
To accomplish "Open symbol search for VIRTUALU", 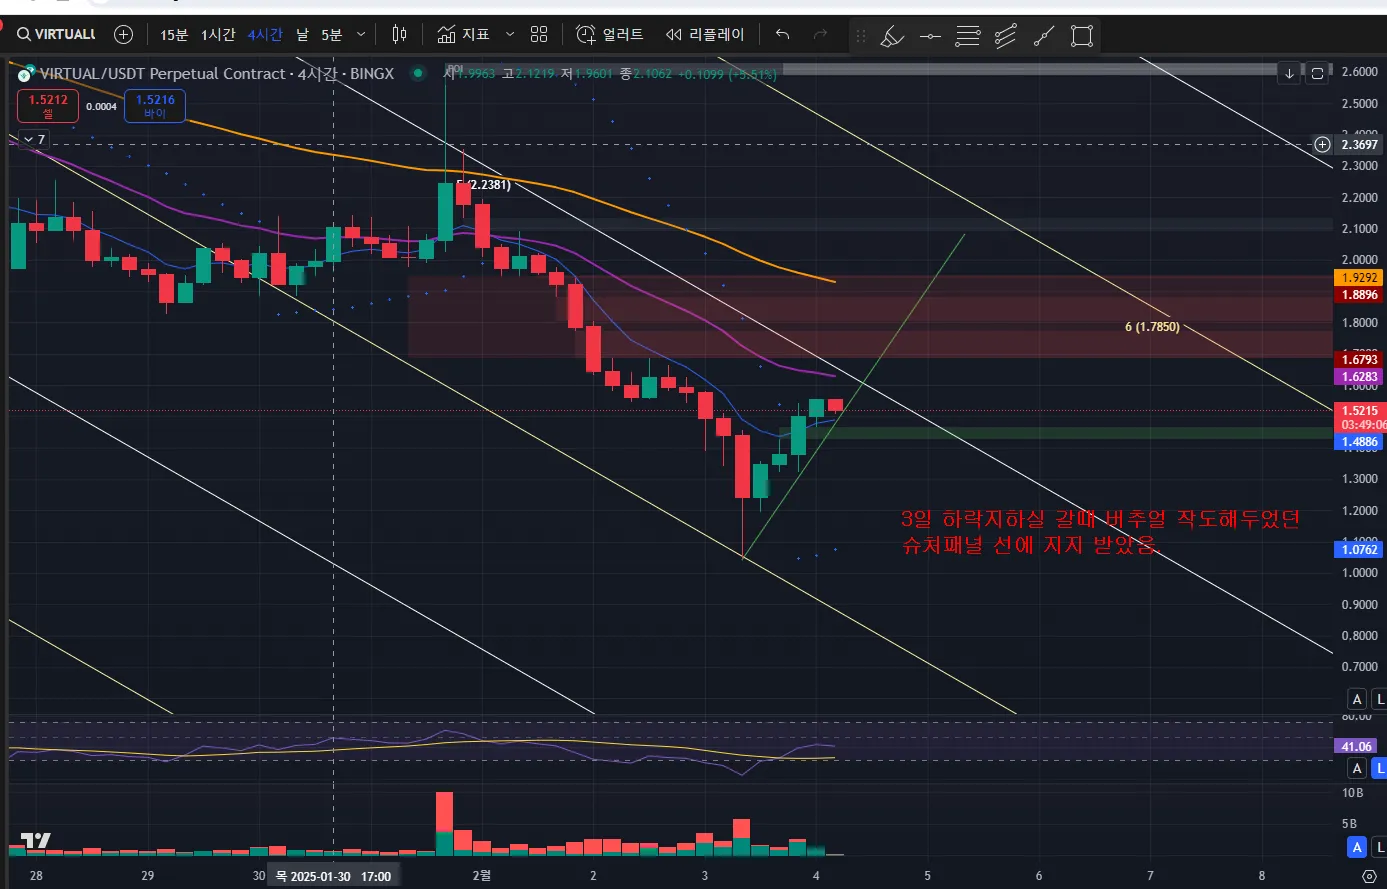I will [57, 34].
